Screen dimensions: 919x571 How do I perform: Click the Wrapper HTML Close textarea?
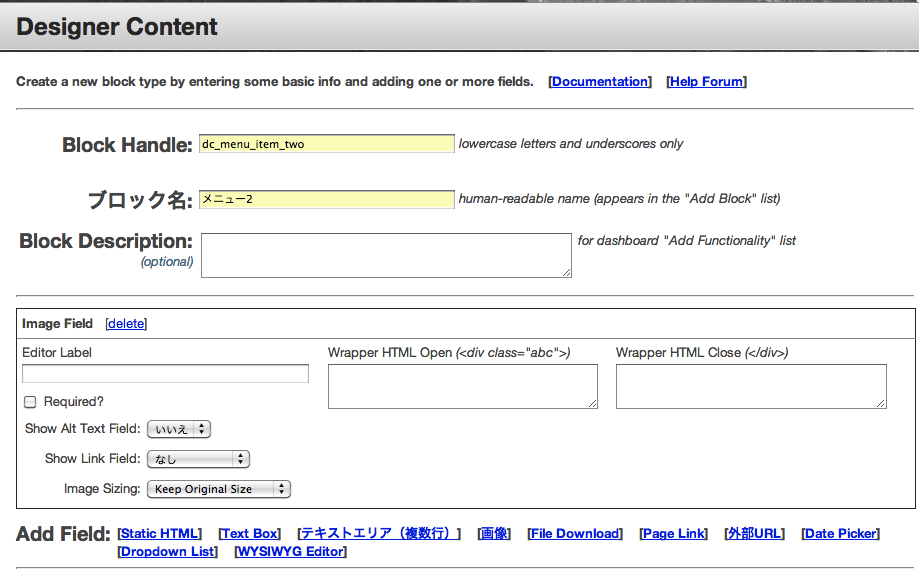coord(751,386)
